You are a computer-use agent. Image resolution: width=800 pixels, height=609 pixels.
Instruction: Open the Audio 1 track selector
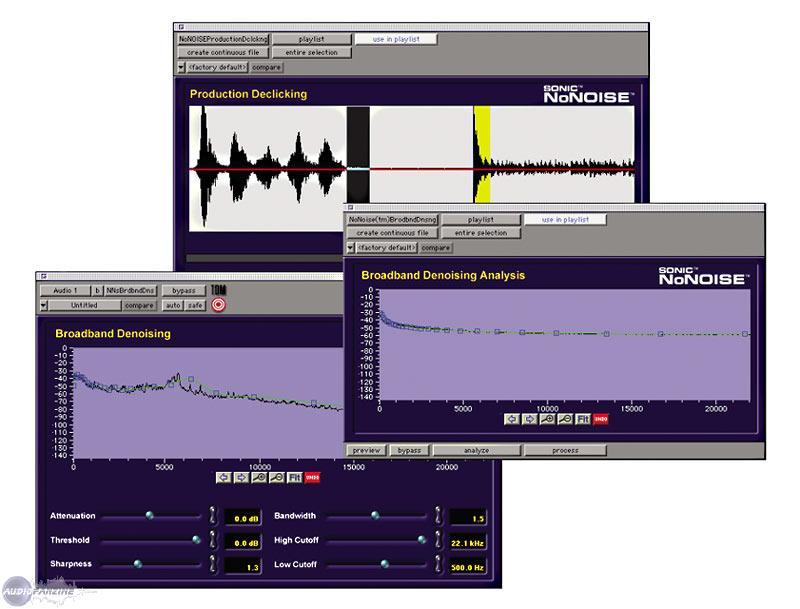coord(64,291)
